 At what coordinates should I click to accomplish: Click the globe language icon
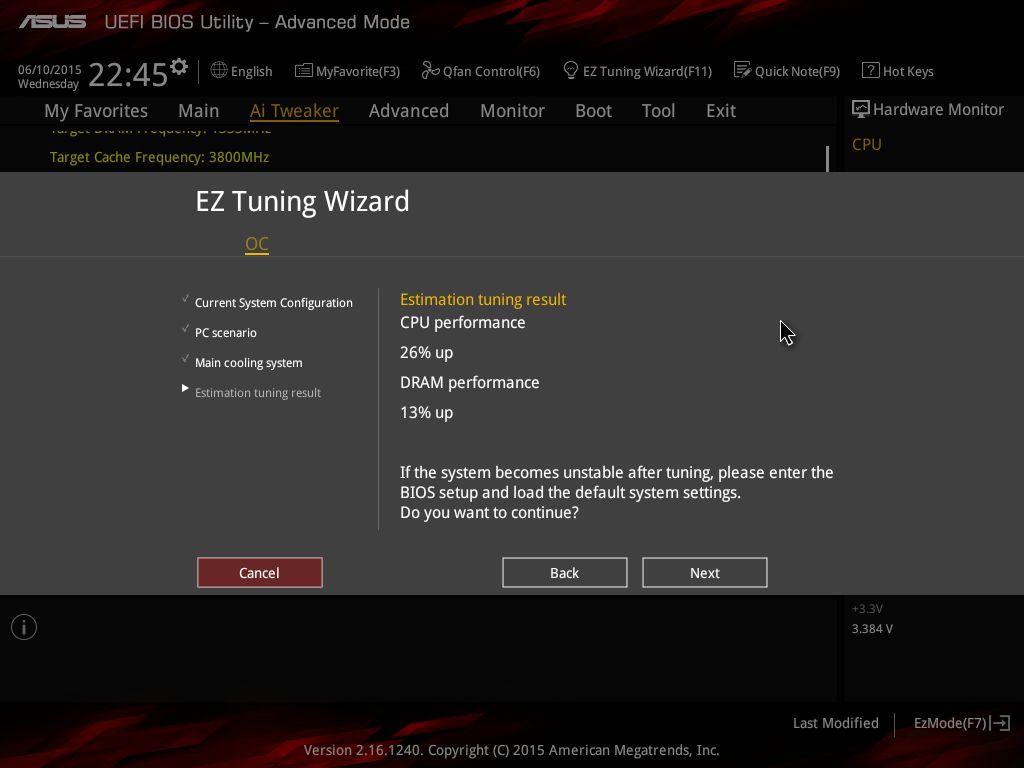coord(219,71)
